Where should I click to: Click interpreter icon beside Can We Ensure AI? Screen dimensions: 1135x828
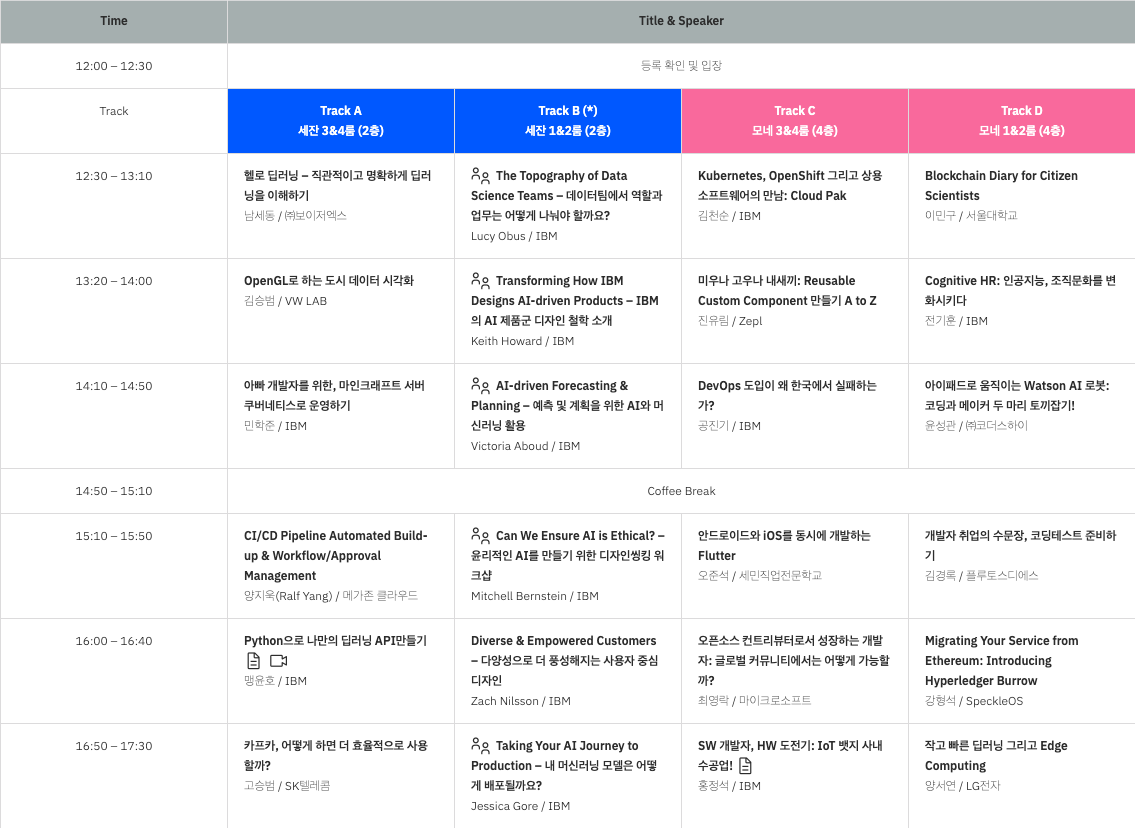tap(480, 535)
